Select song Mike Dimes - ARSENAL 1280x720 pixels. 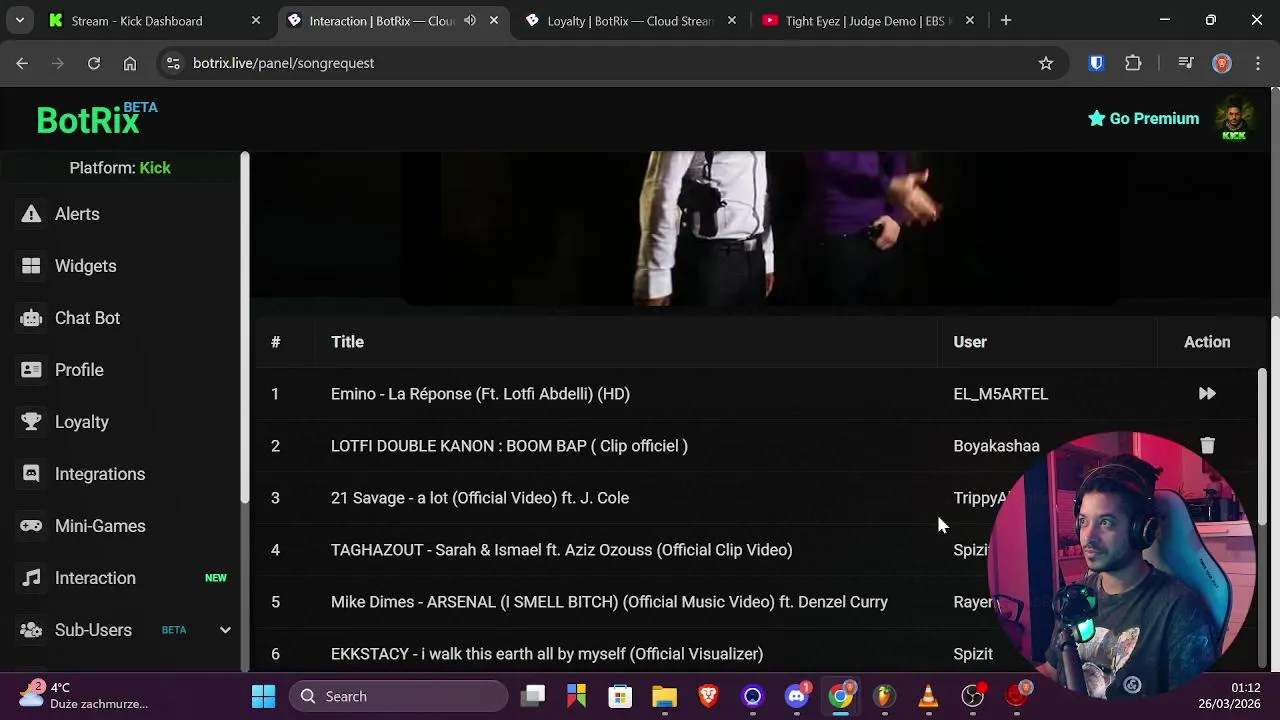(x=609, y=602)
